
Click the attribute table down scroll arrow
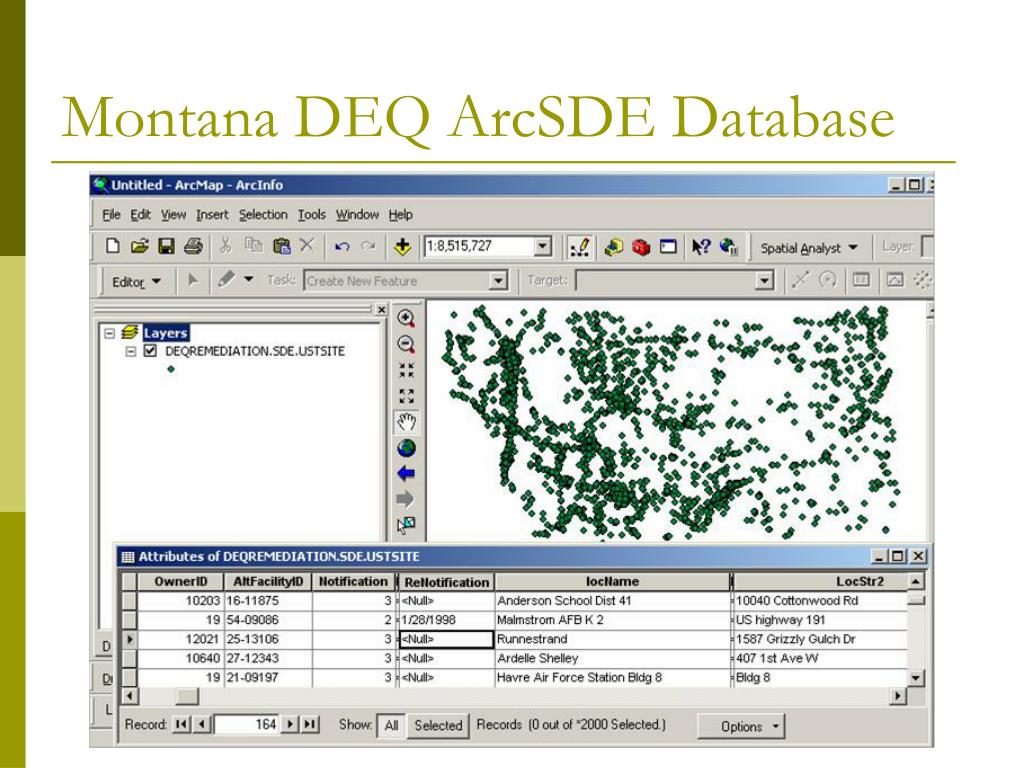(916, 677)
